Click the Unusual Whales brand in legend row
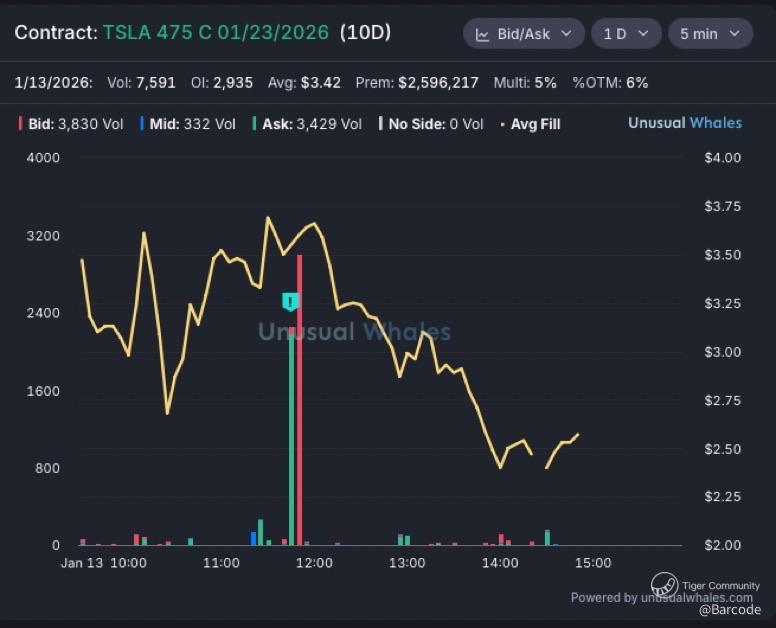 pyautogui.click(x=684, y=123)
